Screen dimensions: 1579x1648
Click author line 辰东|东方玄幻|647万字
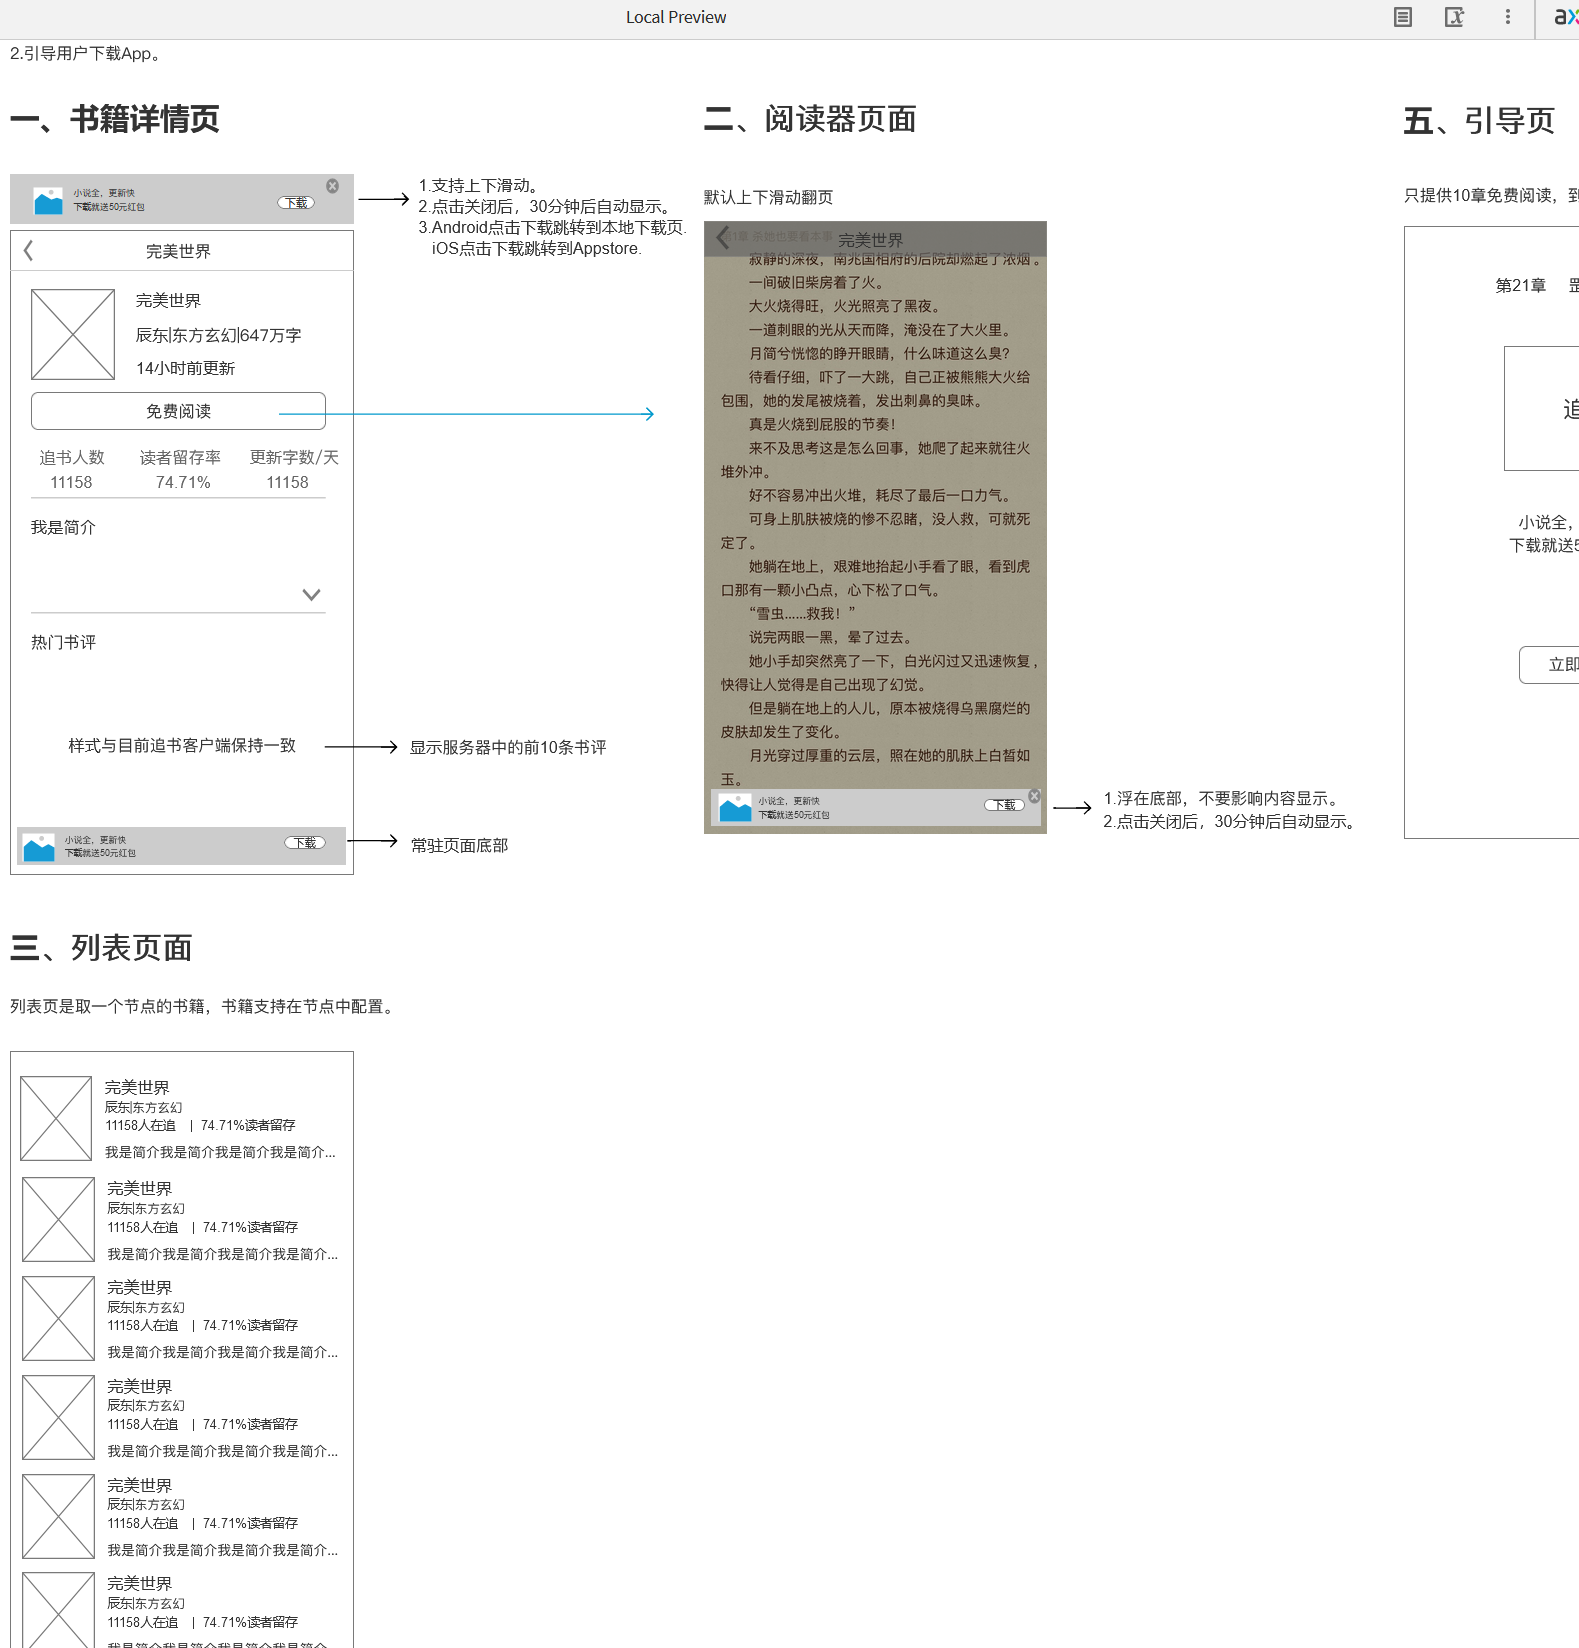point(218,335)
